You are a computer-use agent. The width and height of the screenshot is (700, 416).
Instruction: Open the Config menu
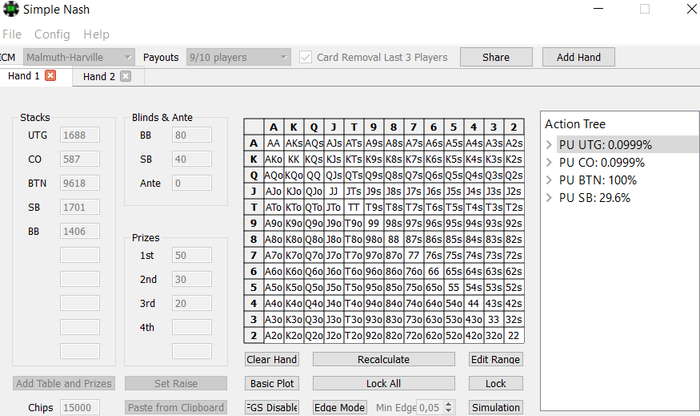52,34
